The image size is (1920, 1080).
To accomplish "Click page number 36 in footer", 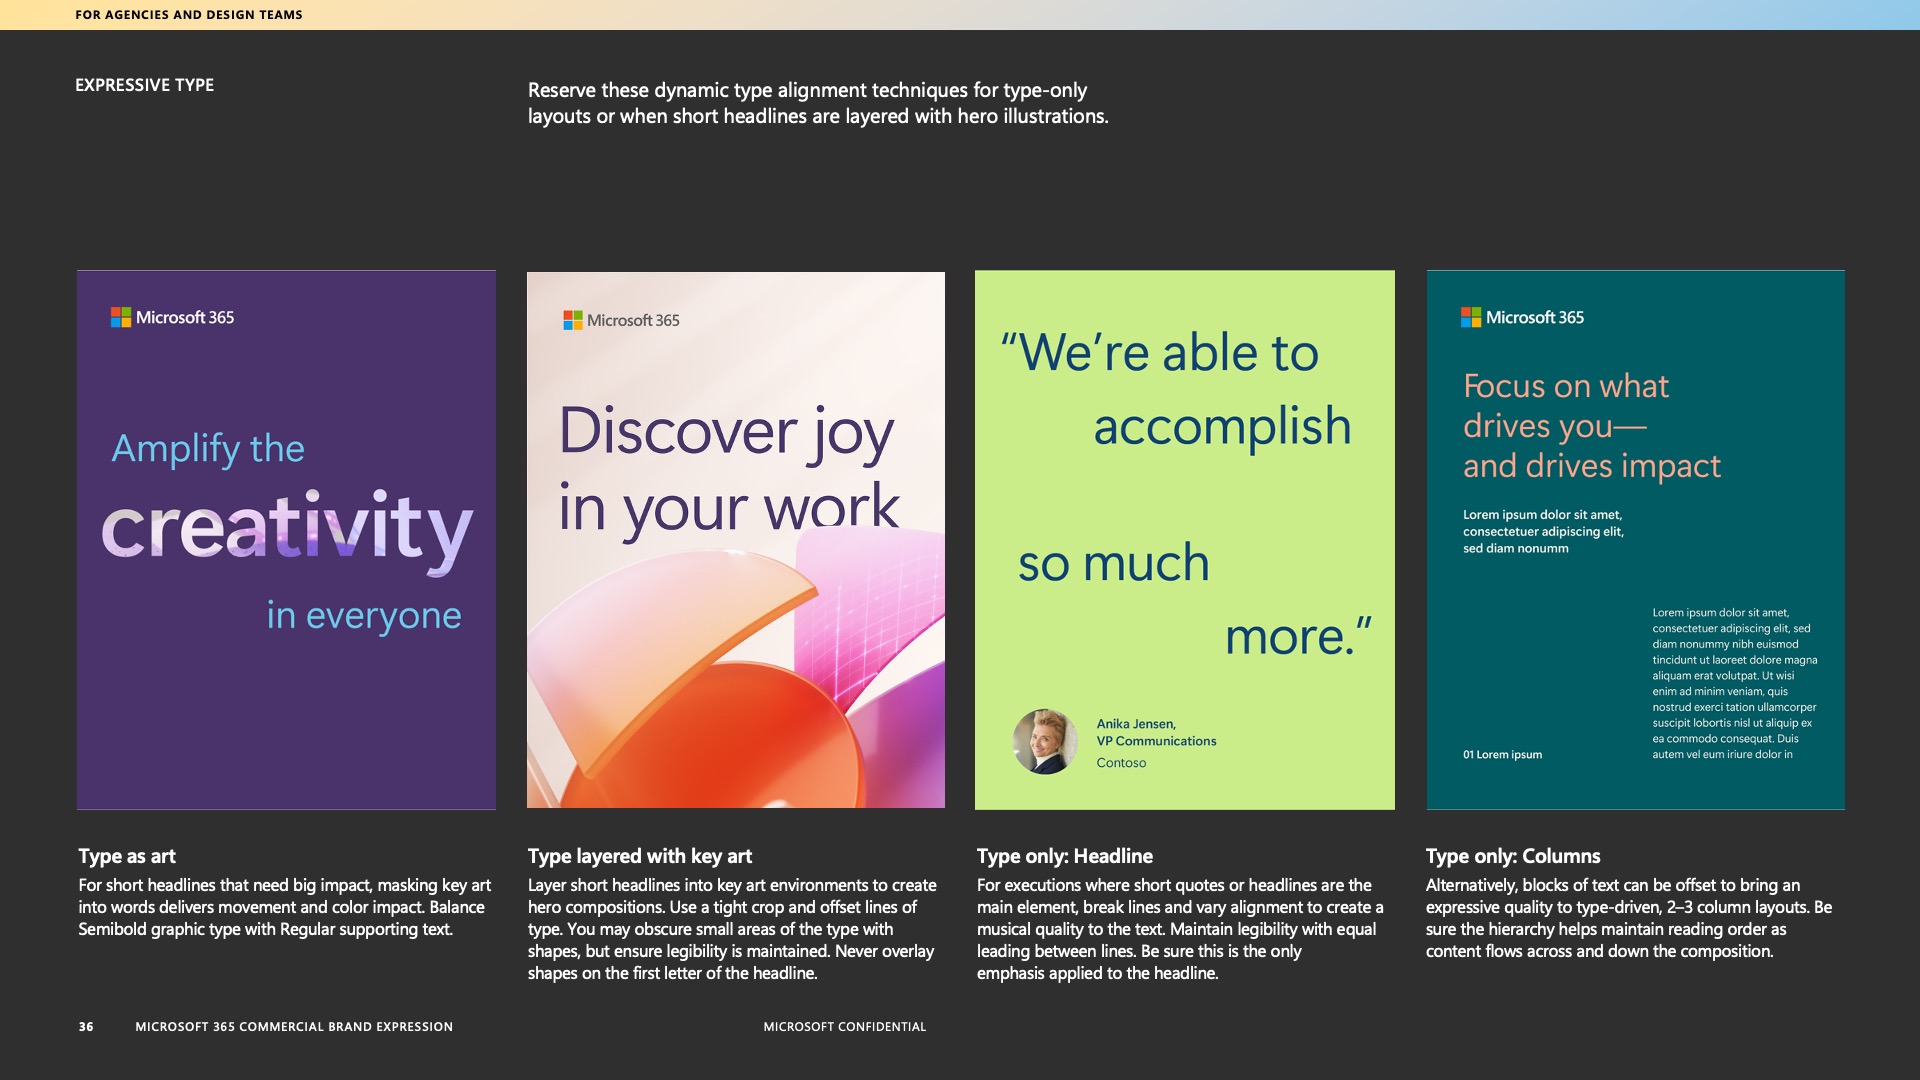I will [86, 1027].
